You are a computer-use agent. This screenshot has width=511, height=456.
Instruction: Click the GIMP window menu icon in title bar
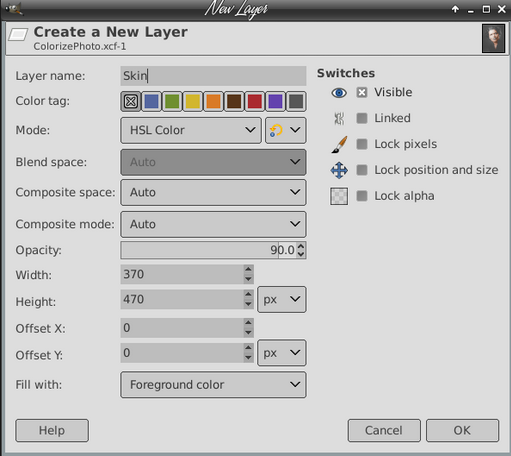point(14,8)
